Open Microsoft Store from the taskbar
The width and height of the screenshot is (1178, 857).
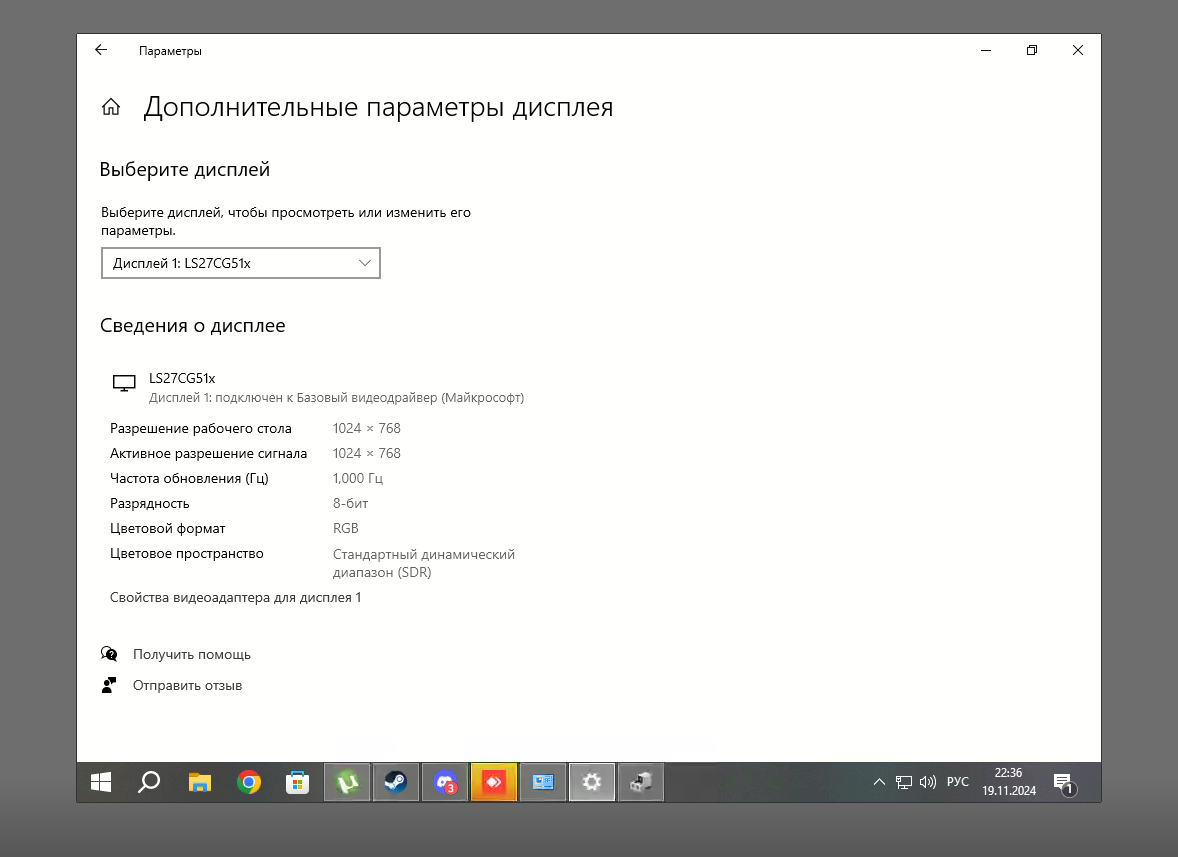[x=298, y=783]
